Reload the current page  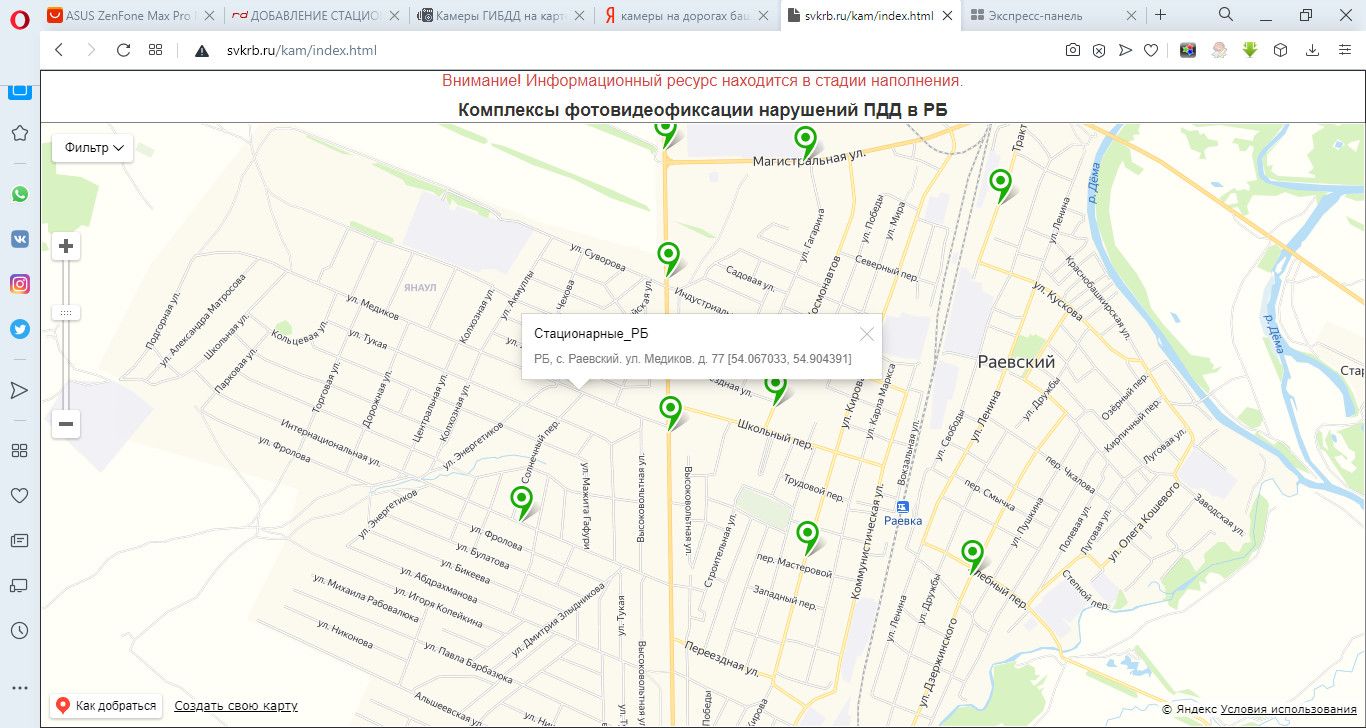pos(123,50)
